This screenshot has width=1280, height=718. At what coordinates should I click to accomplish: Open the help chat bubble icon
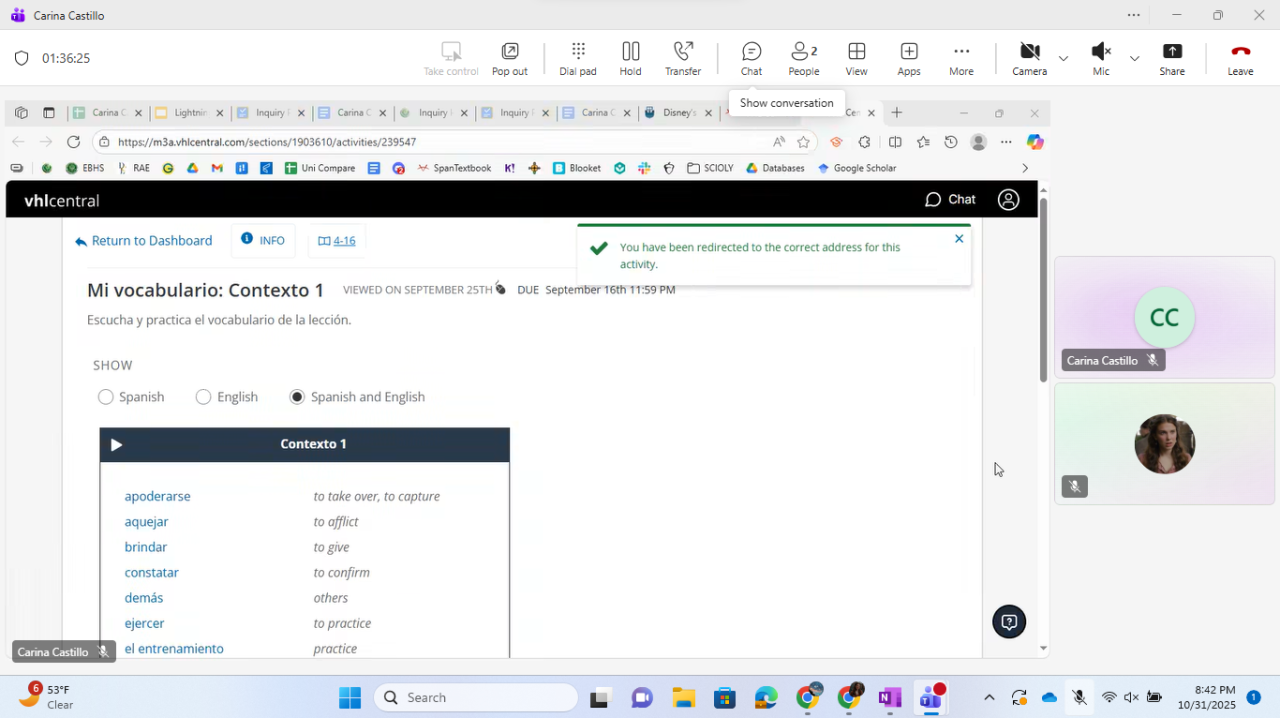click(x=1009, y=622)
